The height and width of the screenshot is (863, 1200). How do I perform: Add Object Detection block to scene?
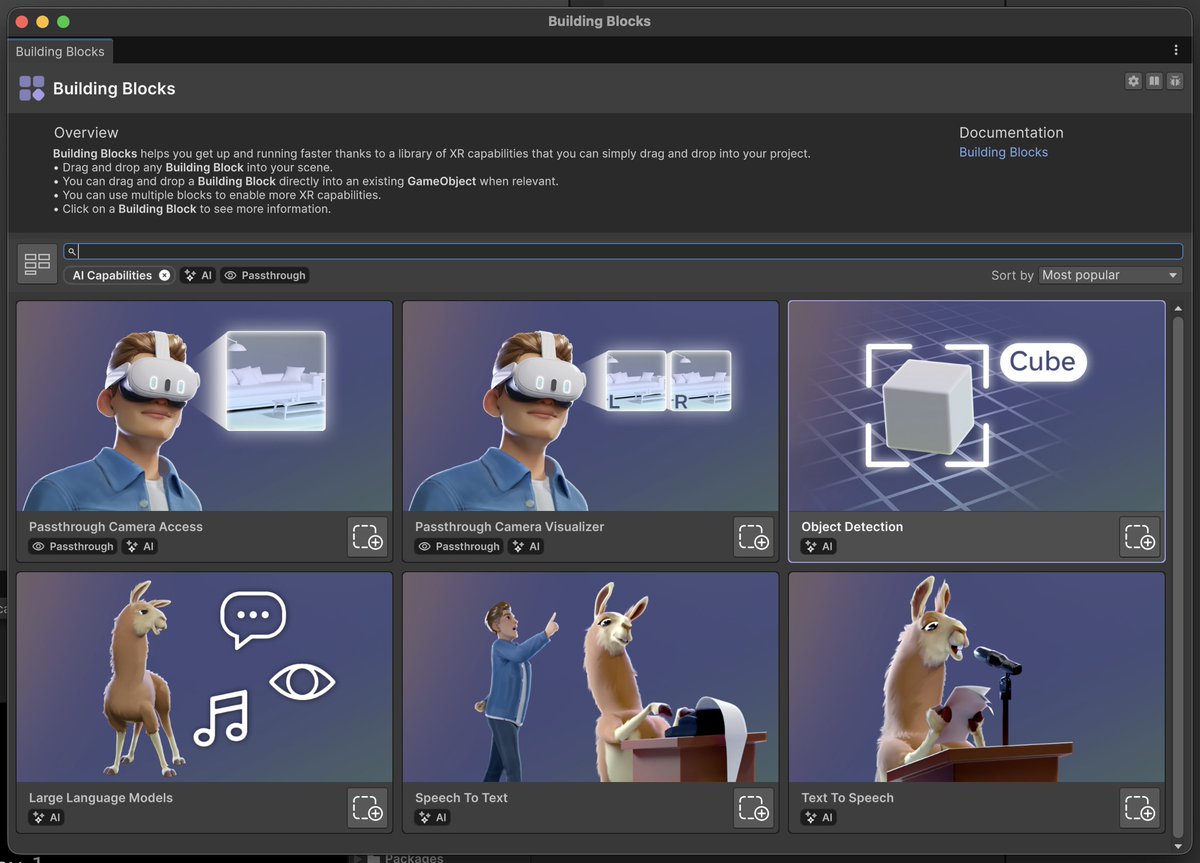(1140, 537)
